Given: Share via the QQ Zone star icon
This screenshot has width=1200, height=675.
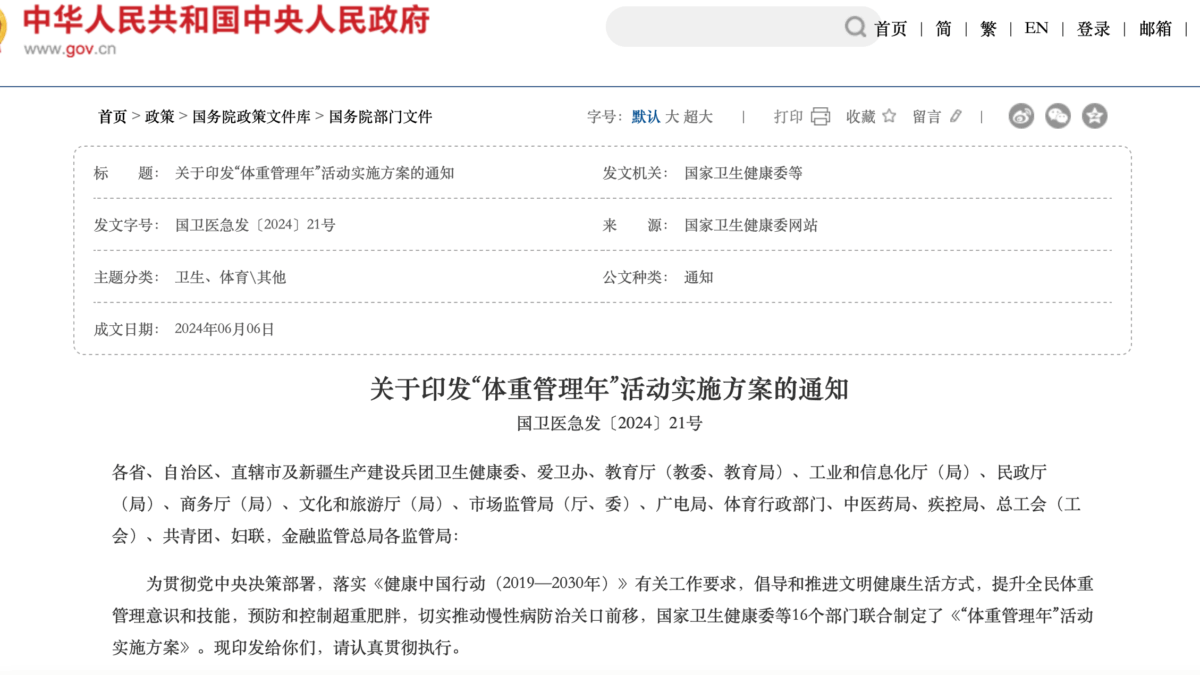Looking at the screenshot, I should (x=1095, y=116).
